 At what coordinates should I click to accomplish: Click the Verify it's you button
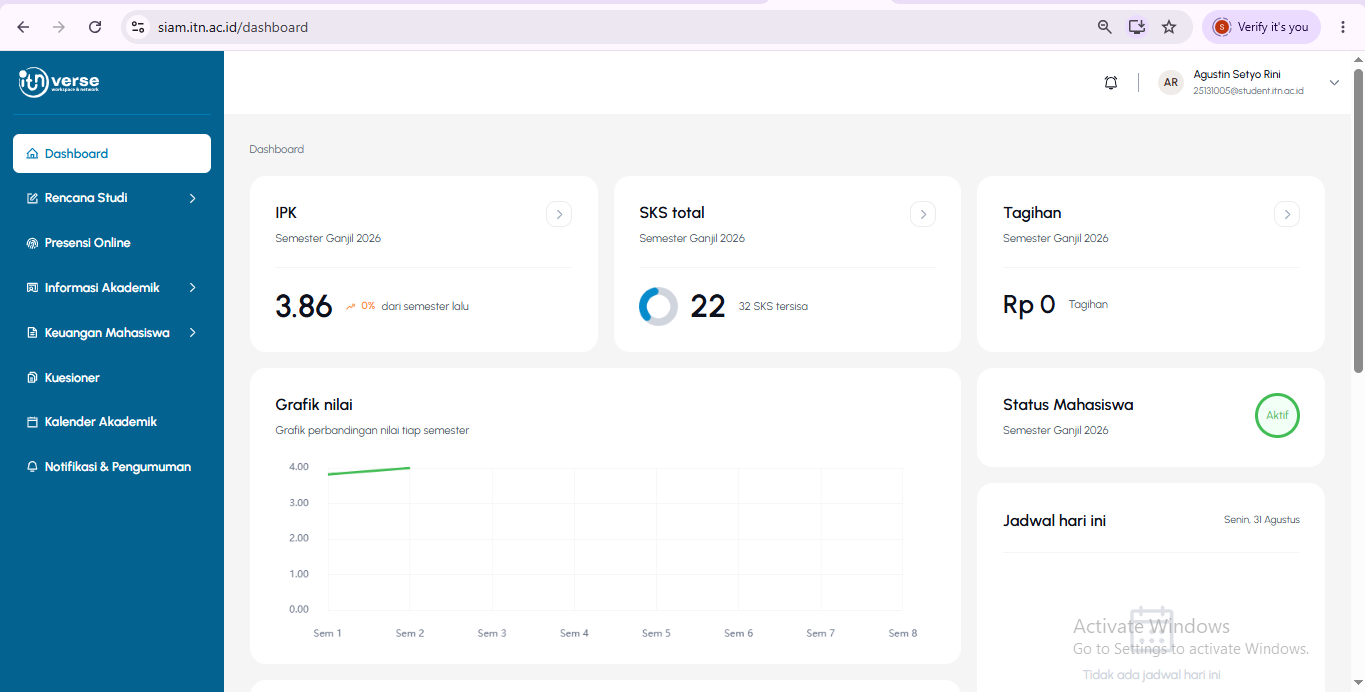point(1261,27)
